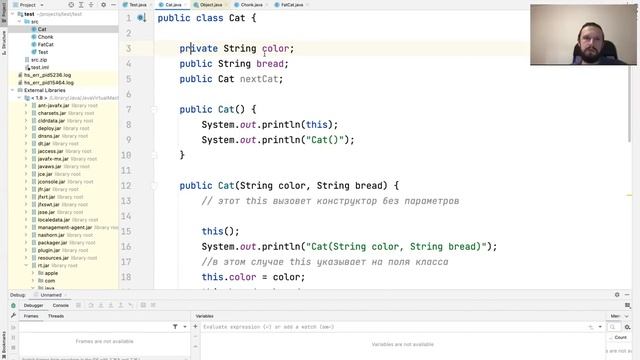Collapse the < 1.8 > JDK node

click(20, 98)
